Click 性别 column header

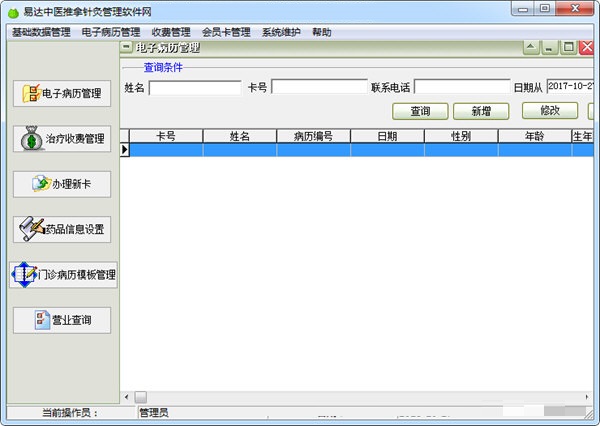pos(461,136)
